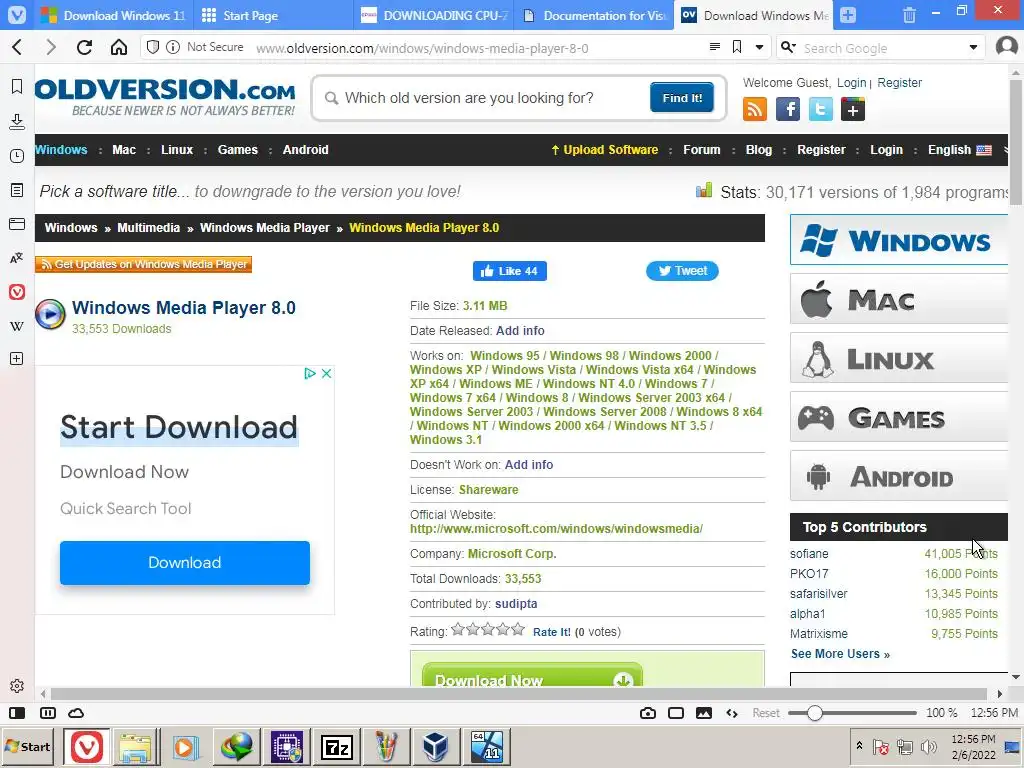Open See More Users link
The height and width of the screenshot is (768, 1024).
tap(840, 654)
